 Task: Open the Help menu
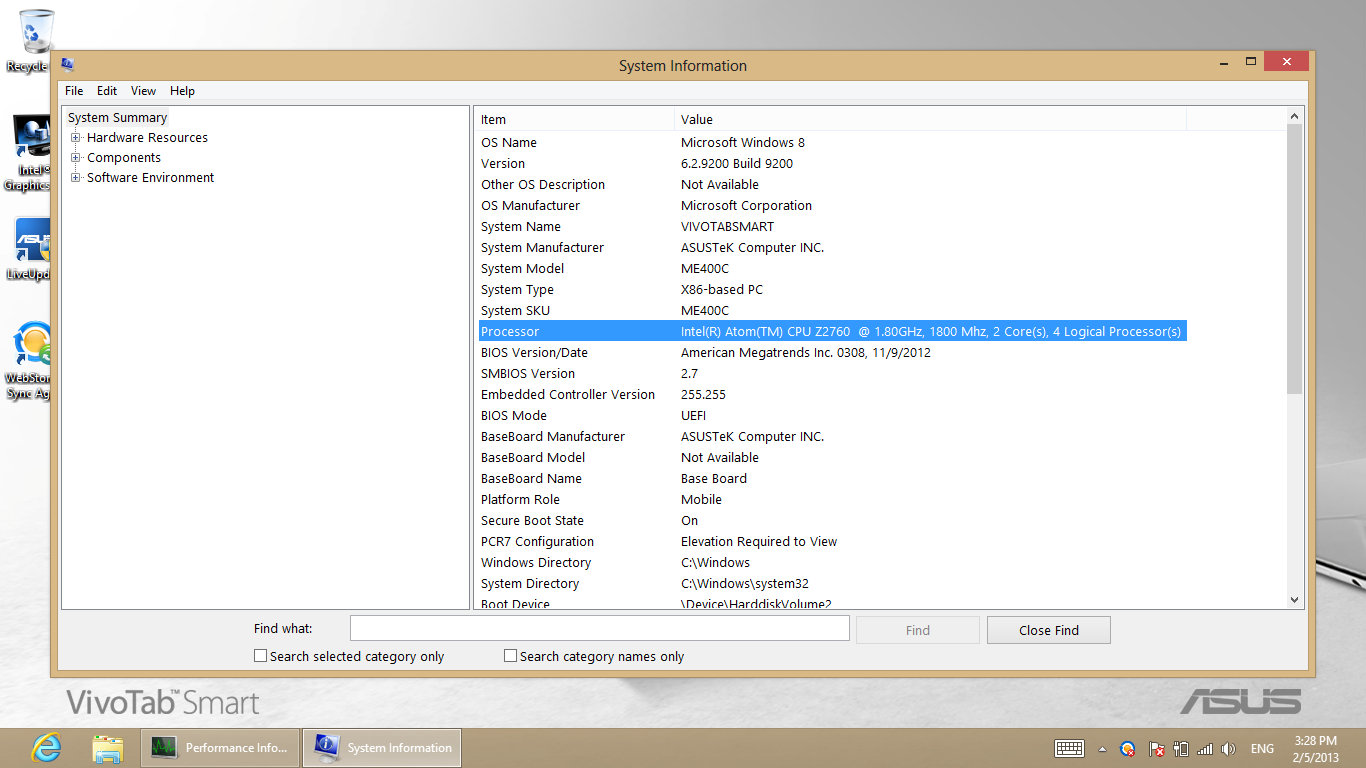coord(182,90)
